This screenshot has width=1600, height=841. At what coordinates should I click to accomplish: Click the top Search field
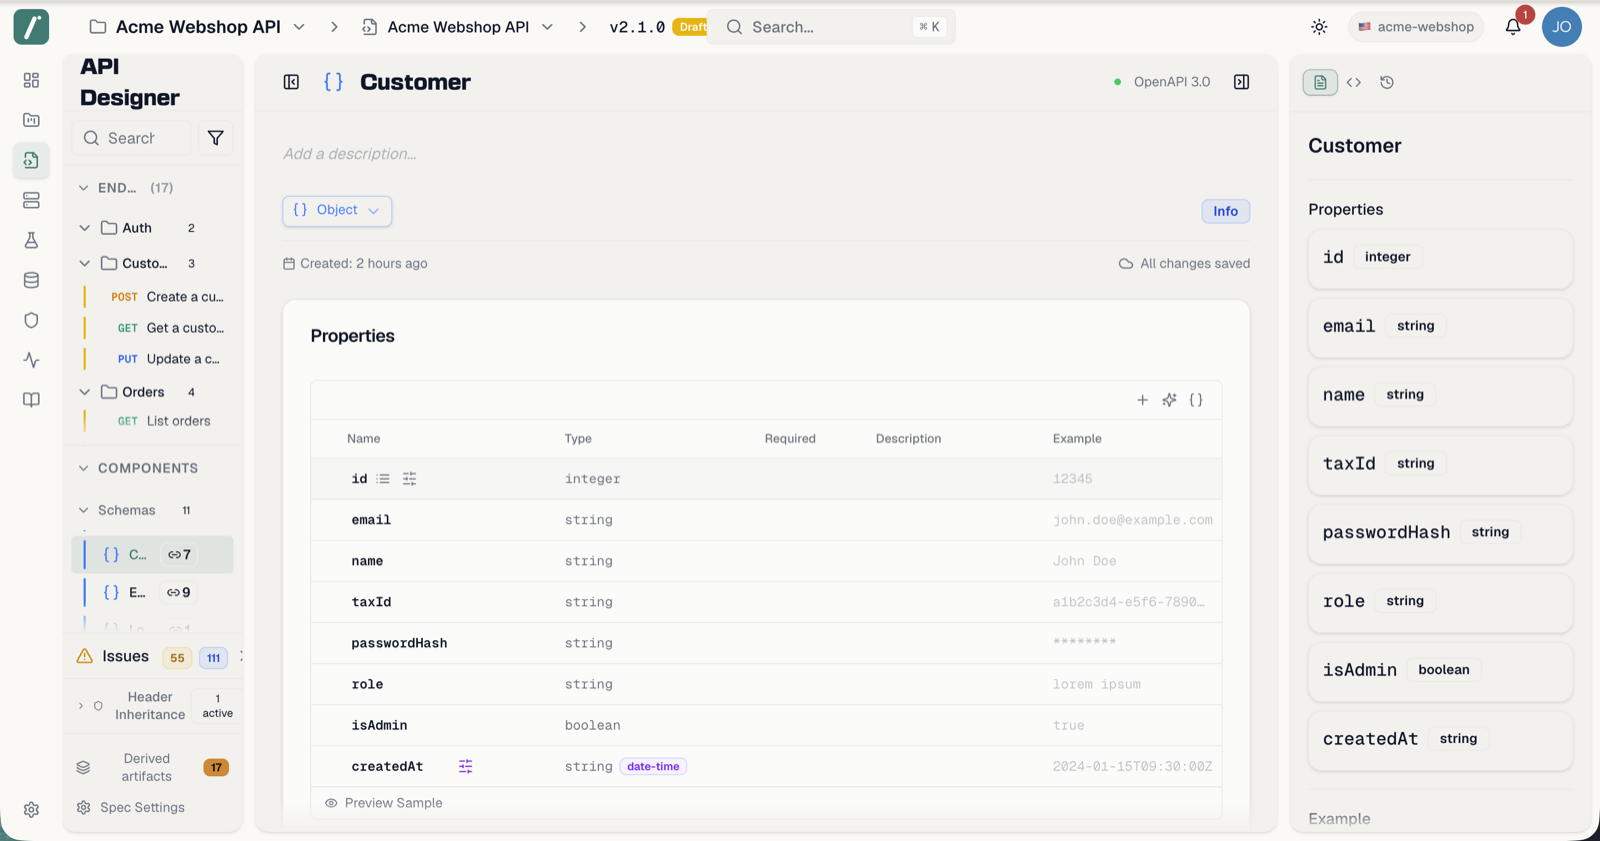pyautogui.click(x=831, y=27)
